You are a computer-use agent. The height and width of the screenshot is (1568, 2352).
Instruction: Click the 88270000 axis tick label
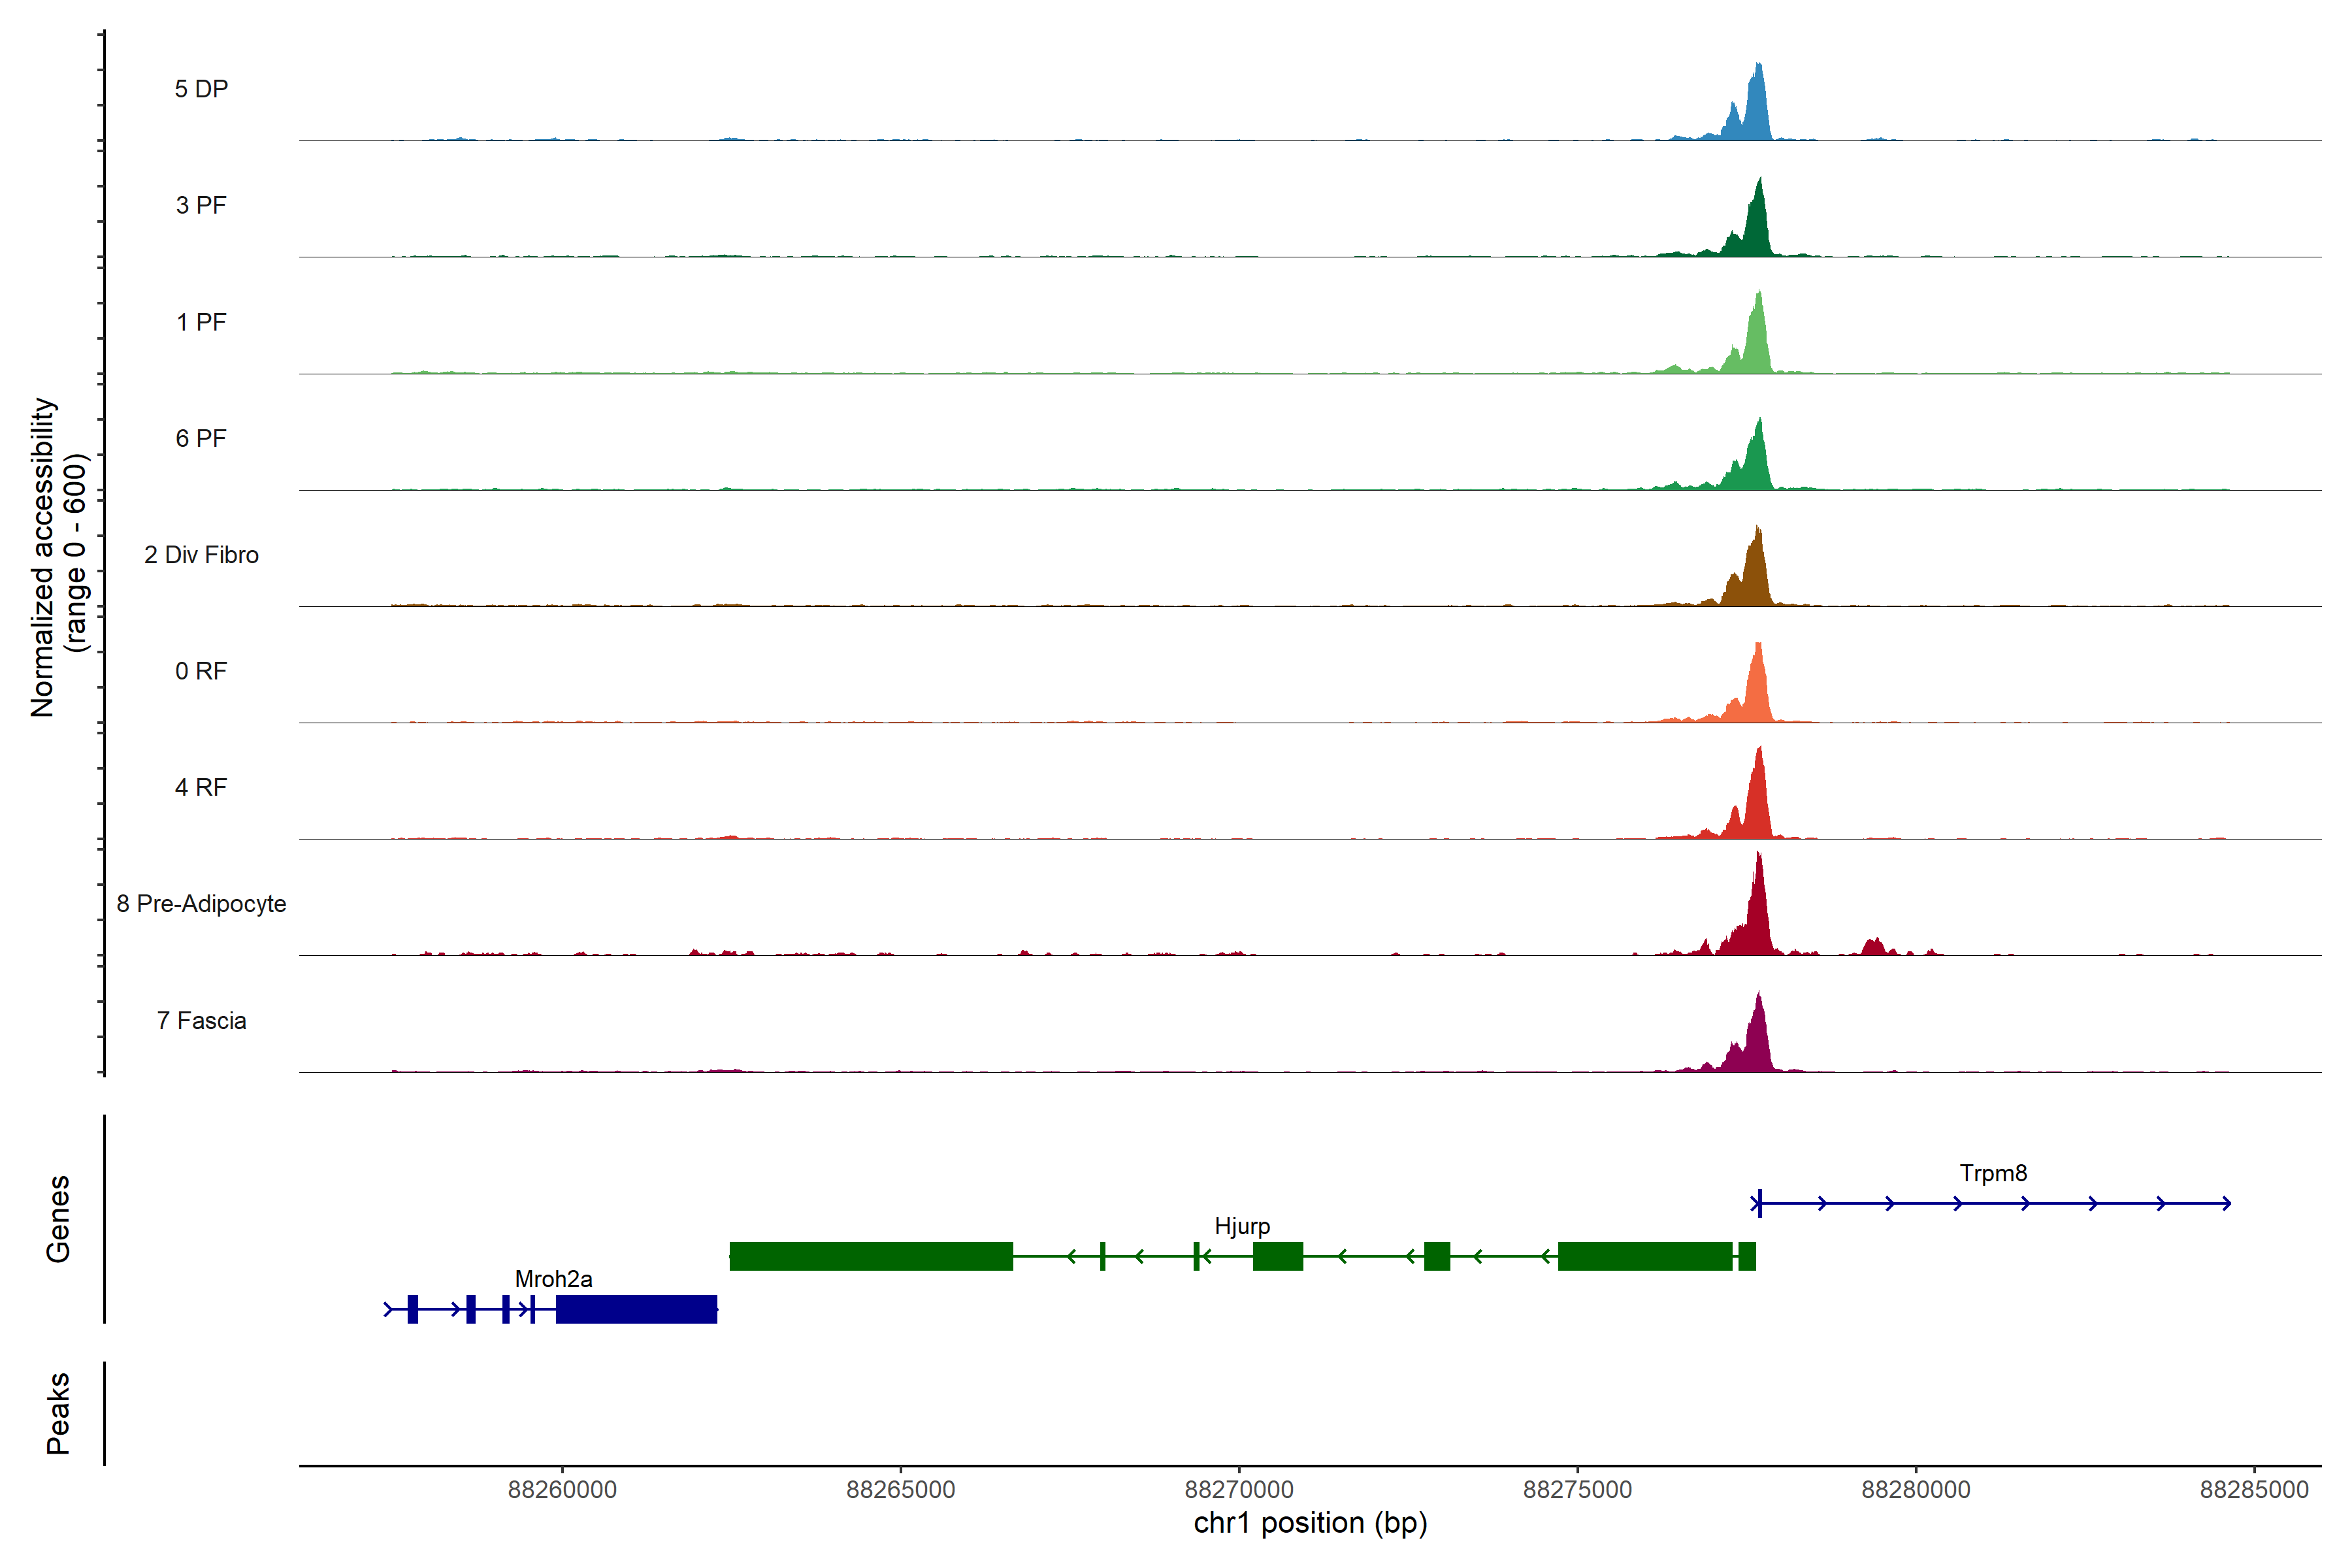(x=1238, y=1489)
